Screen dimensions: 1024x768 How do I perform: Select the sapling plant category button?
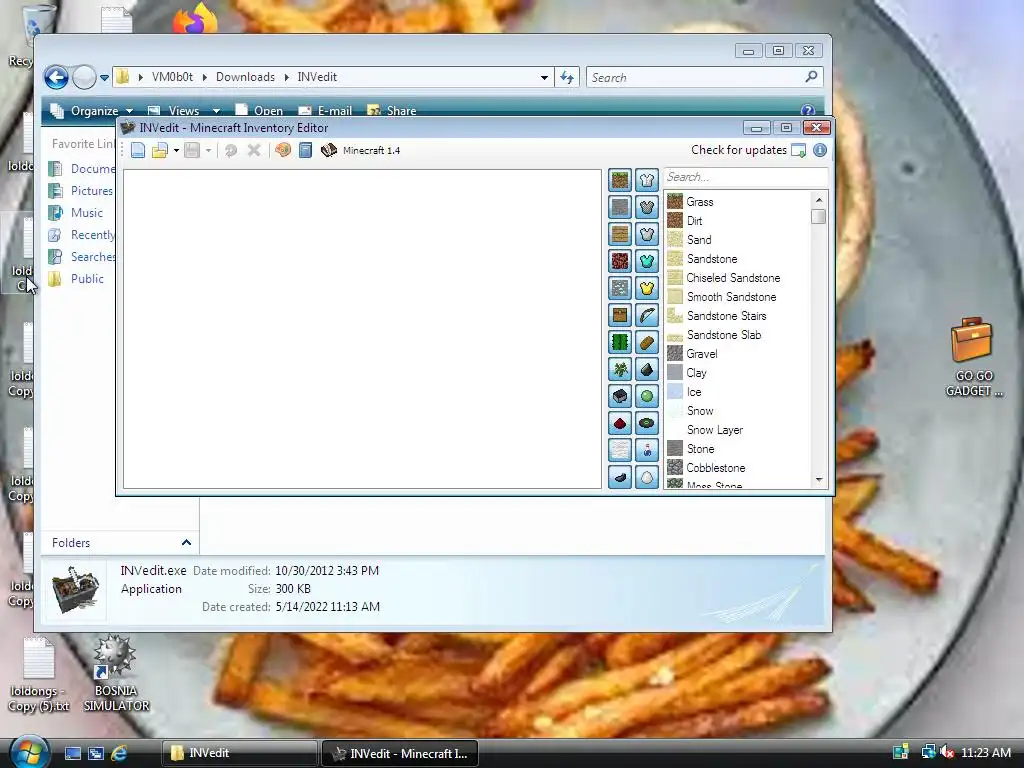[x=620, y=369]
